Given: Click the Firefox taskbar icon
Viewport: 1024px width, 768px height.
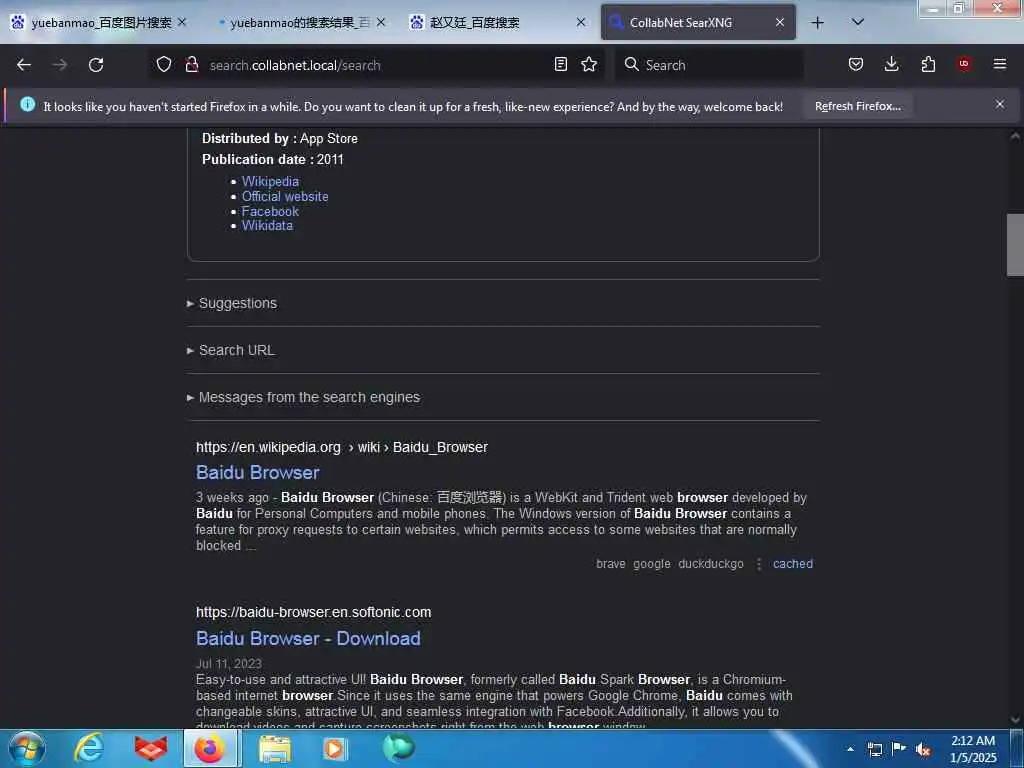Looking at the screenshot, I should (x=210, y=748).
